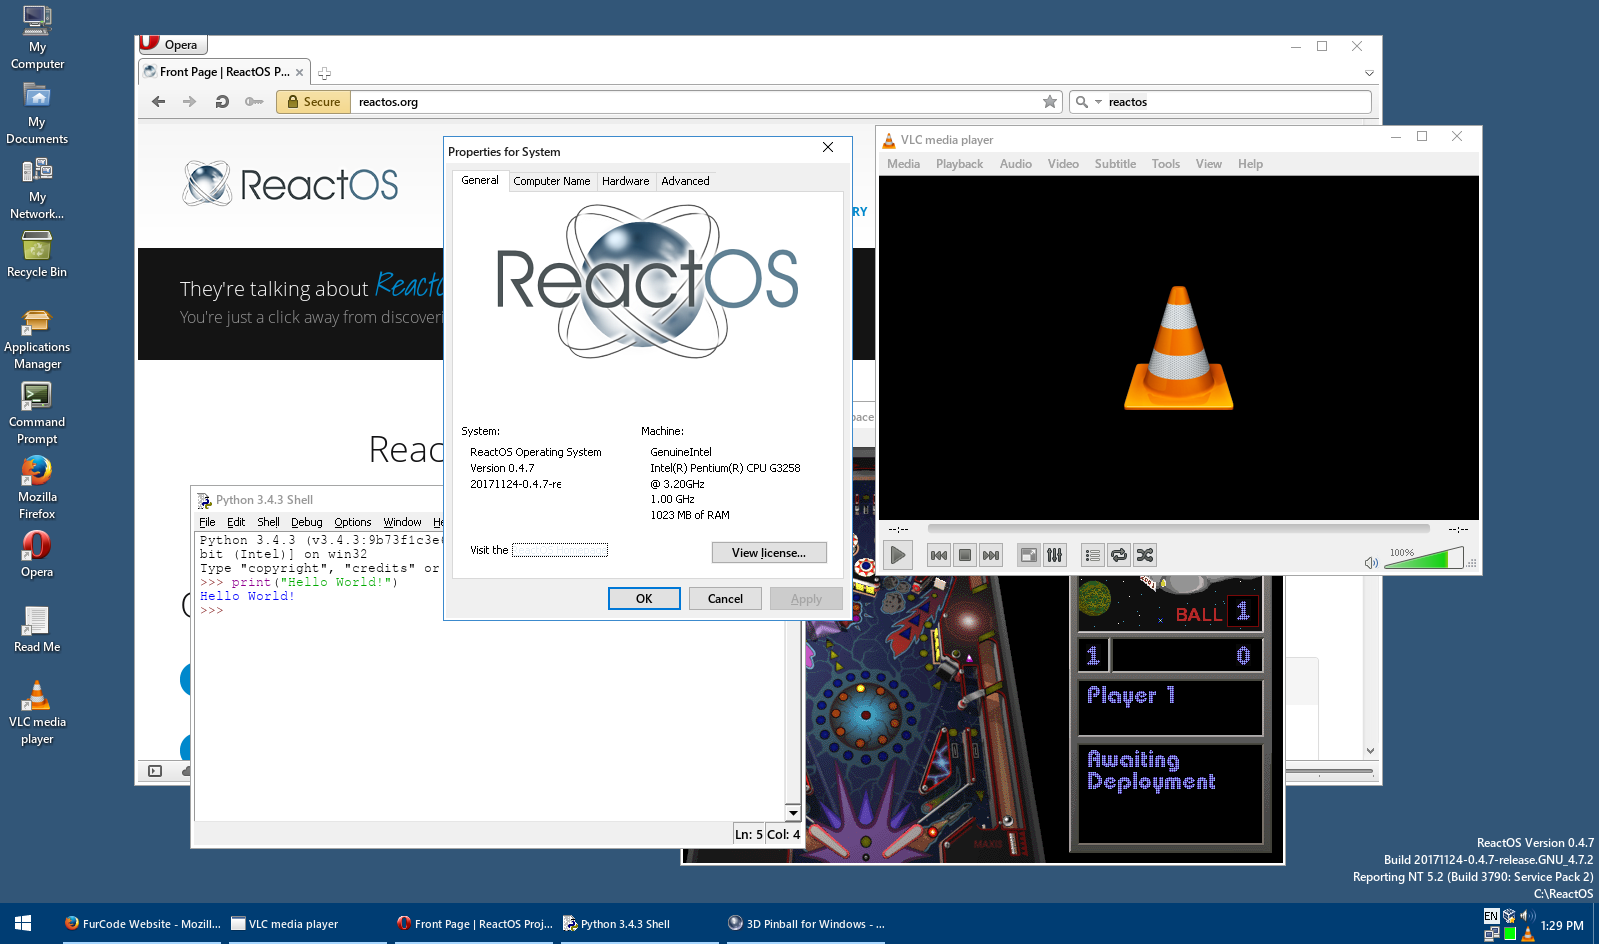Viewport: 1599px width, 944px height.
Task: Click Opera reload page icon
Action: pyautogui.click(x=222, y=101)
